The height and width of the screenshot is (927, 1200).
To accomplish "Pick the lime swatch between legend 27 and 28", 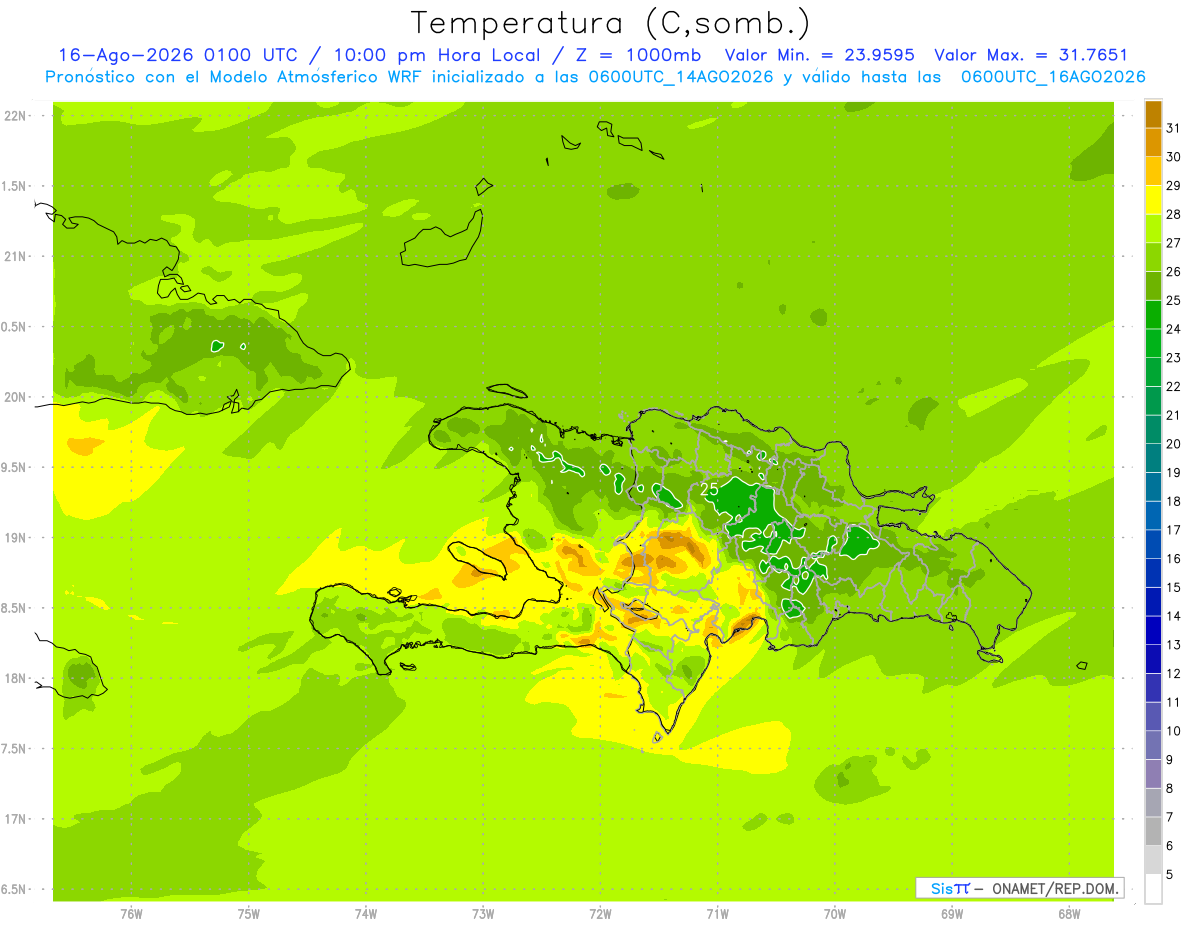I will (1153, 228).
